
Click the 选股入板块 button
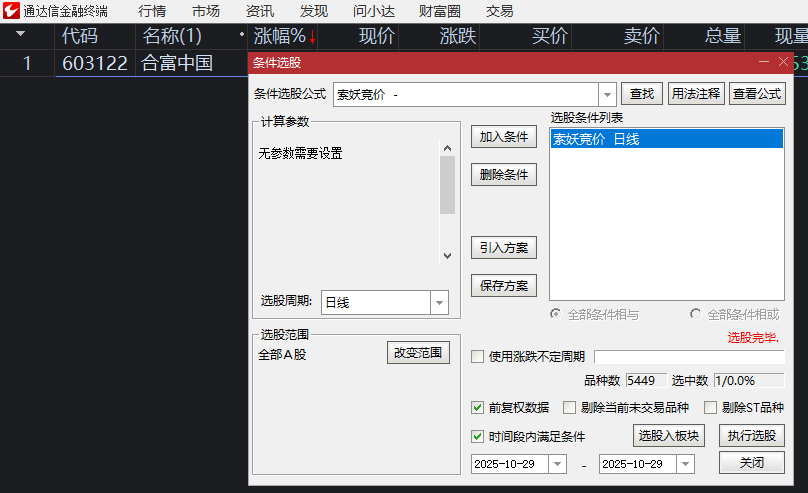tap(668, 436)
